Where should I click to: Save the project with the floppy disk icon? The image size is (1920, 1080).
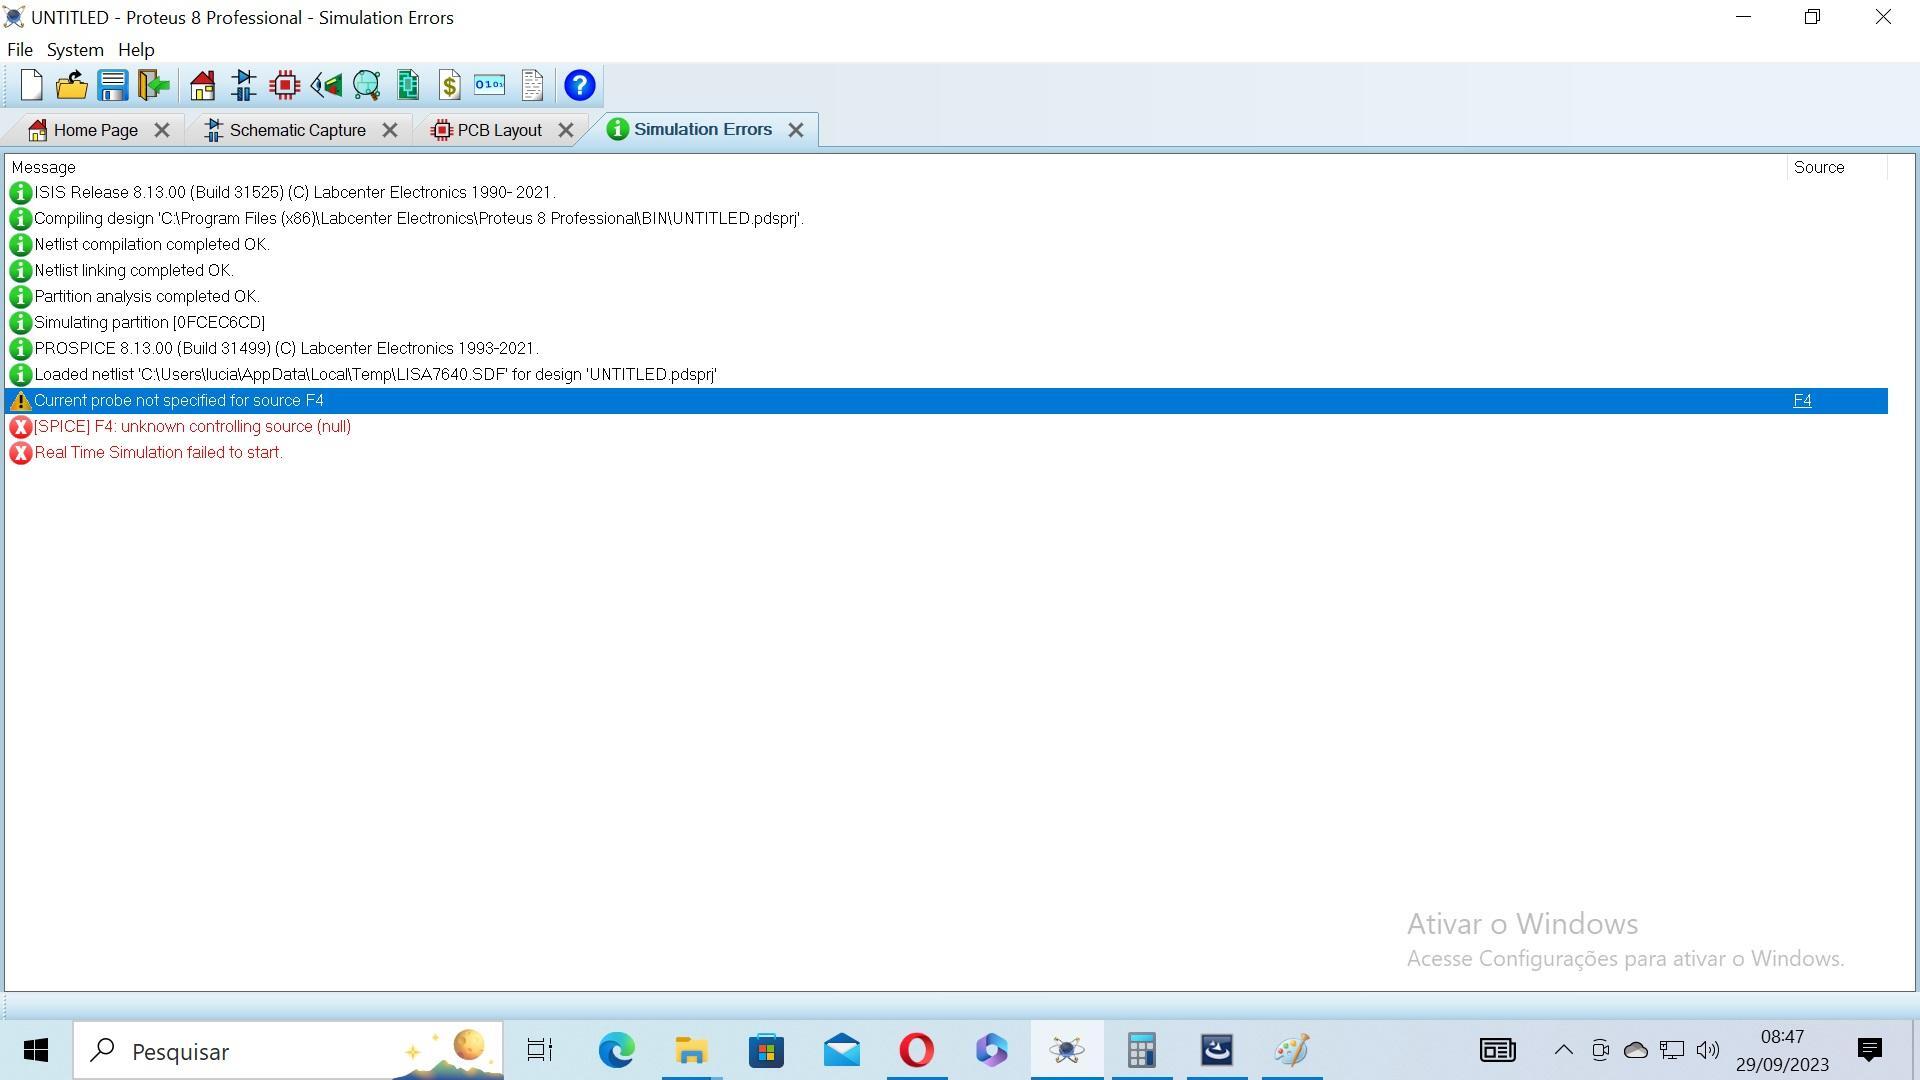coord(112,85)
